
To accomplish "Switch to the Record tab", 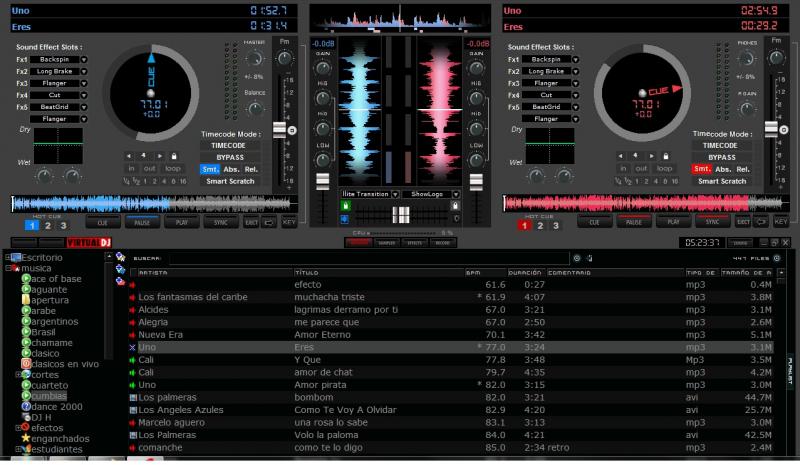I will click(x=442, y=243).
